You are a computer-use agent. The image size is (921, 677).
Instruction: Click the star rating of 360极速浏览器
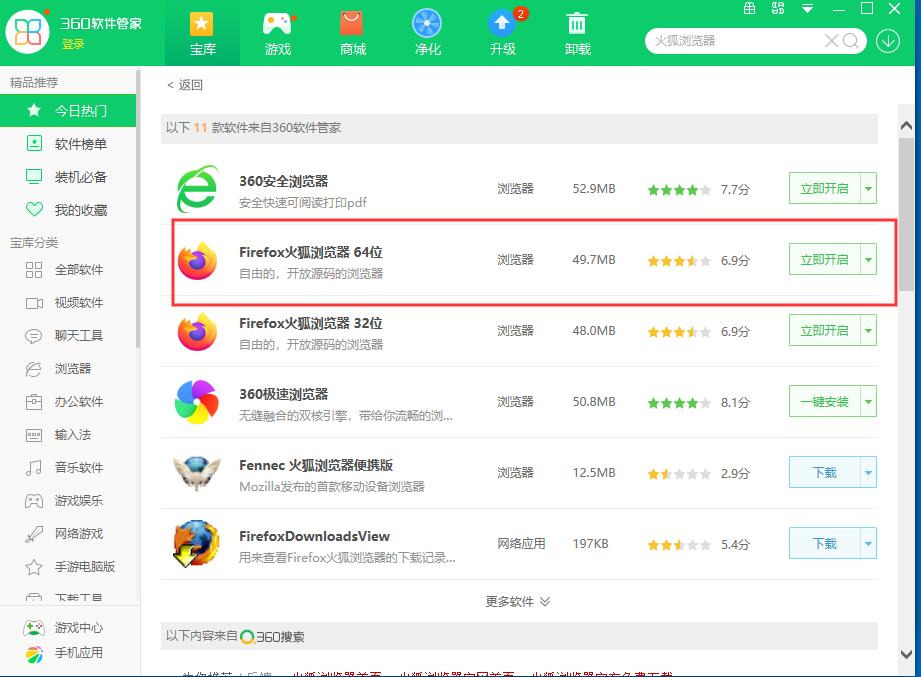coord(679,403)
